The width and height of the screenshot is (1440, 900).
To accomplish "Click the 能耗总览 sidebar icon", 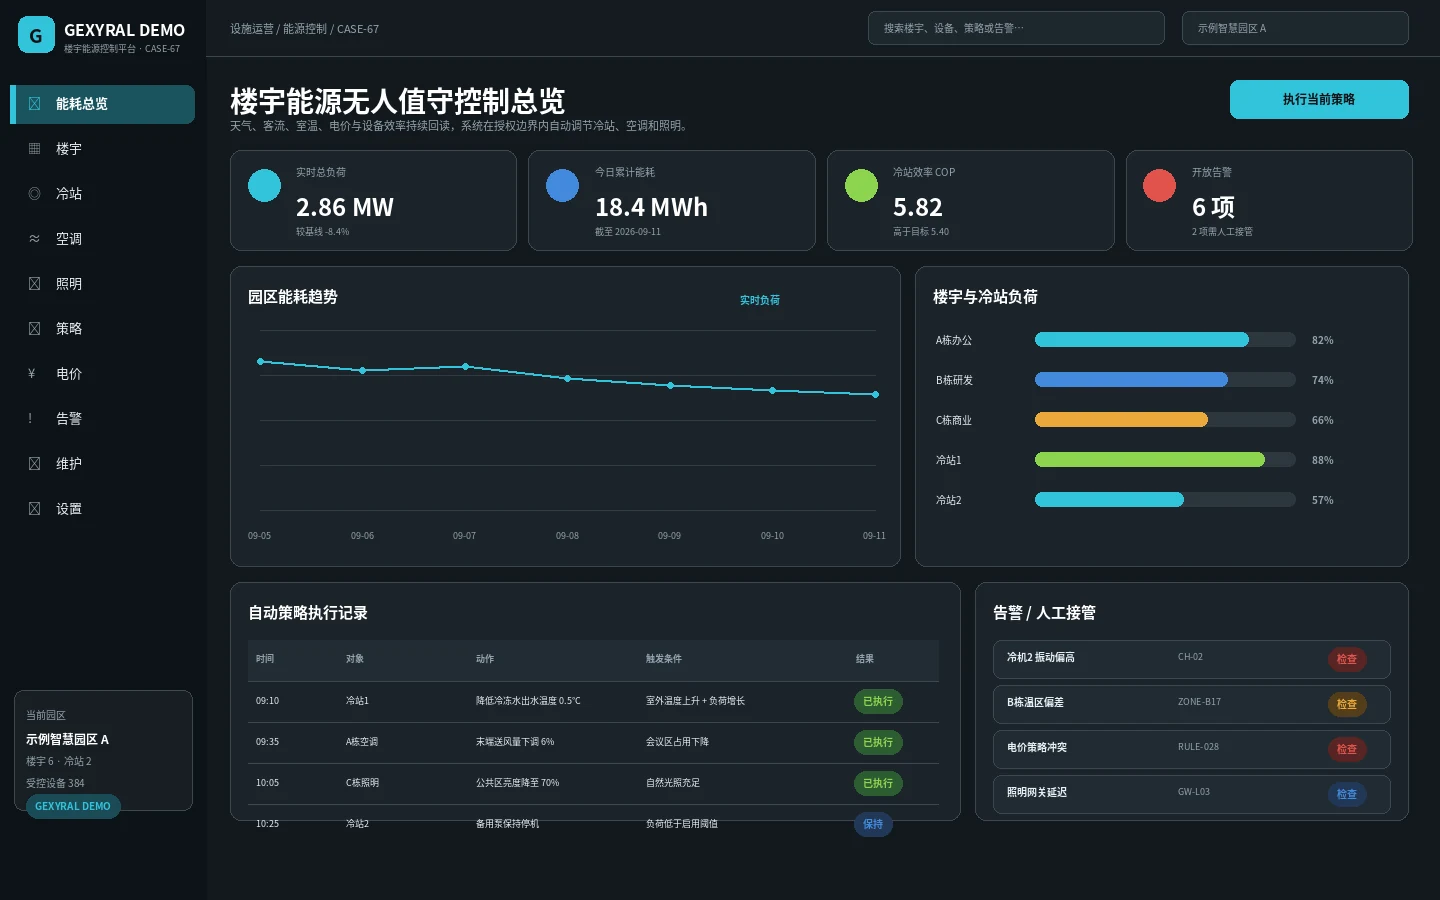I will [35, 104].
